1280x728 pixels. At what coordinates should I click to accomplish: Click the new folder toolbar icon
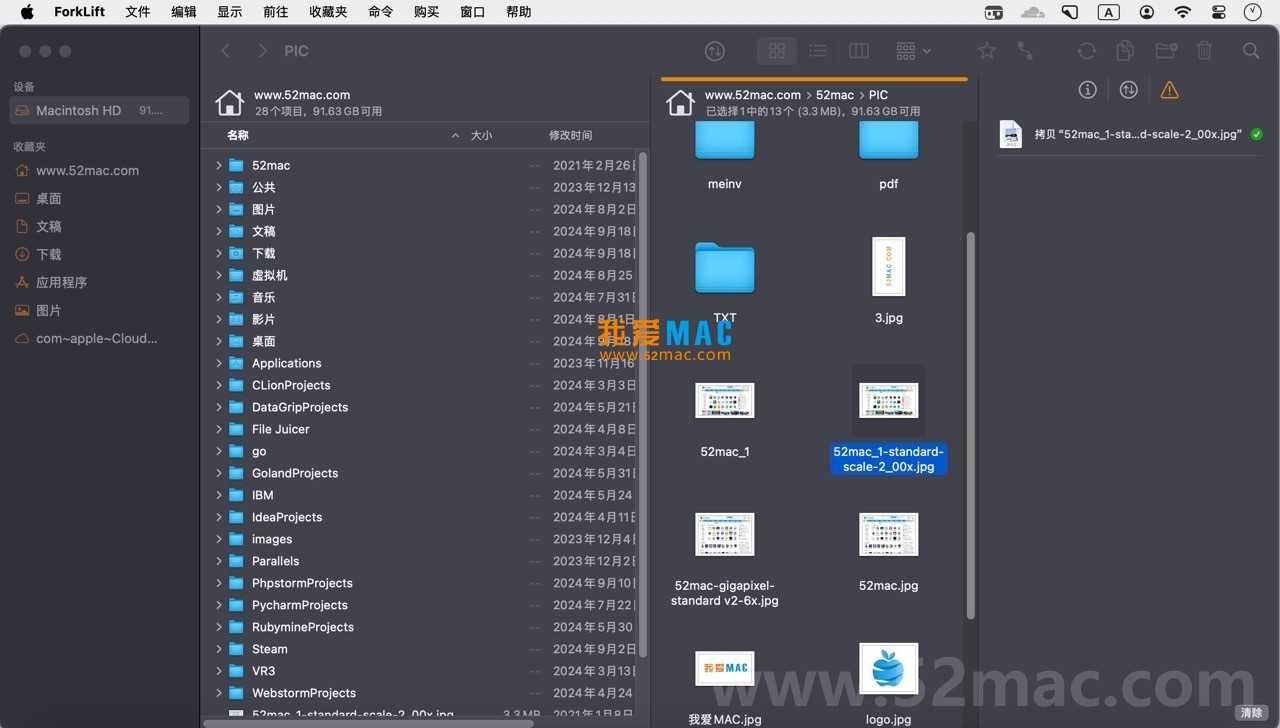click(1166, 51)
